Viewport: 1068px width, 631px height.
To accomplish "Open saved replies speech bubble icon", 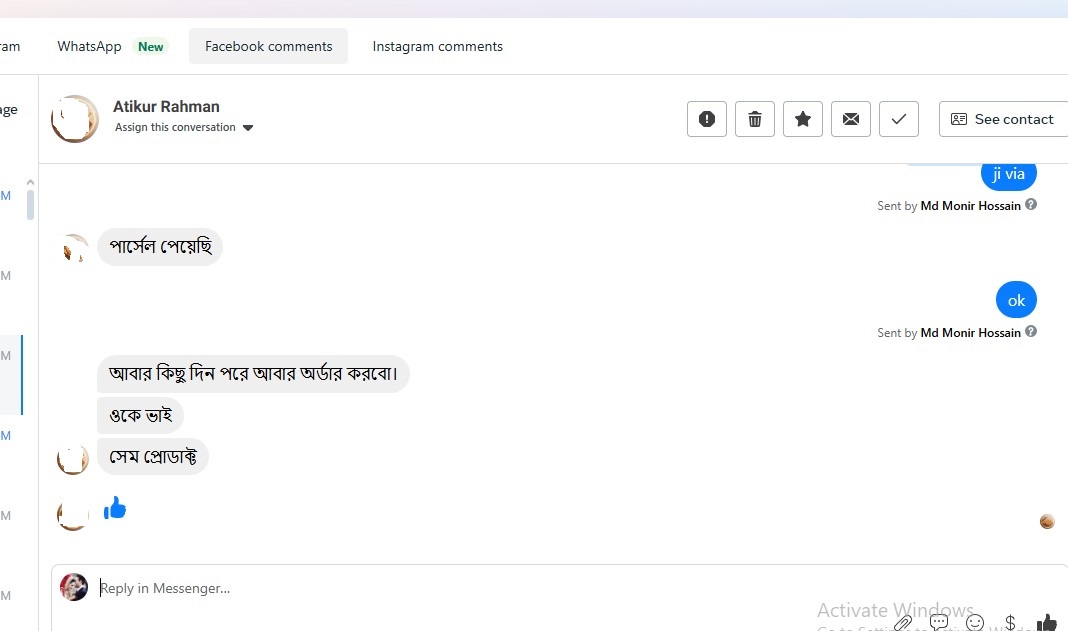I will [939, 623].
